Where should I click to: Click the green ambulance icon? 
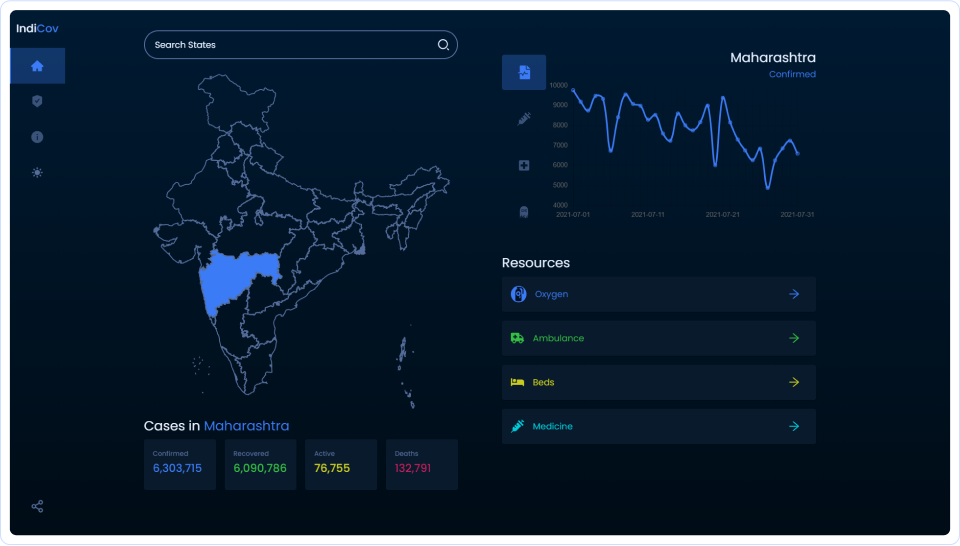pyautogui.click(x=517, y=338)
